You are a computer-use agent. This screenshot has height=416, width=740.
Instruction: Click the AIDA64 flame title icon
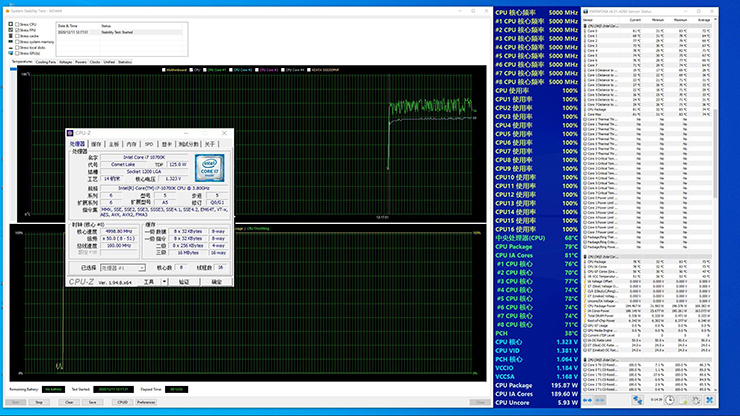[8, 11]
